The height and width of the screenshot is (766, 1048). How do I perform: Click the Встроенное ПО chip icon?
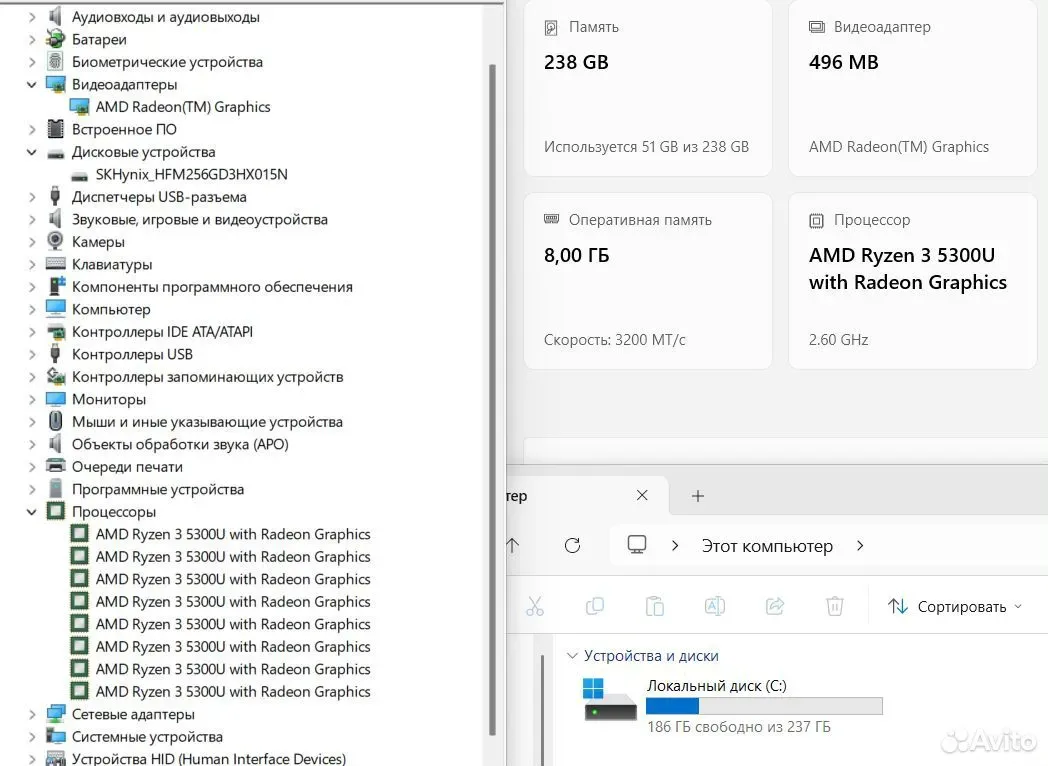coord(55,129)
